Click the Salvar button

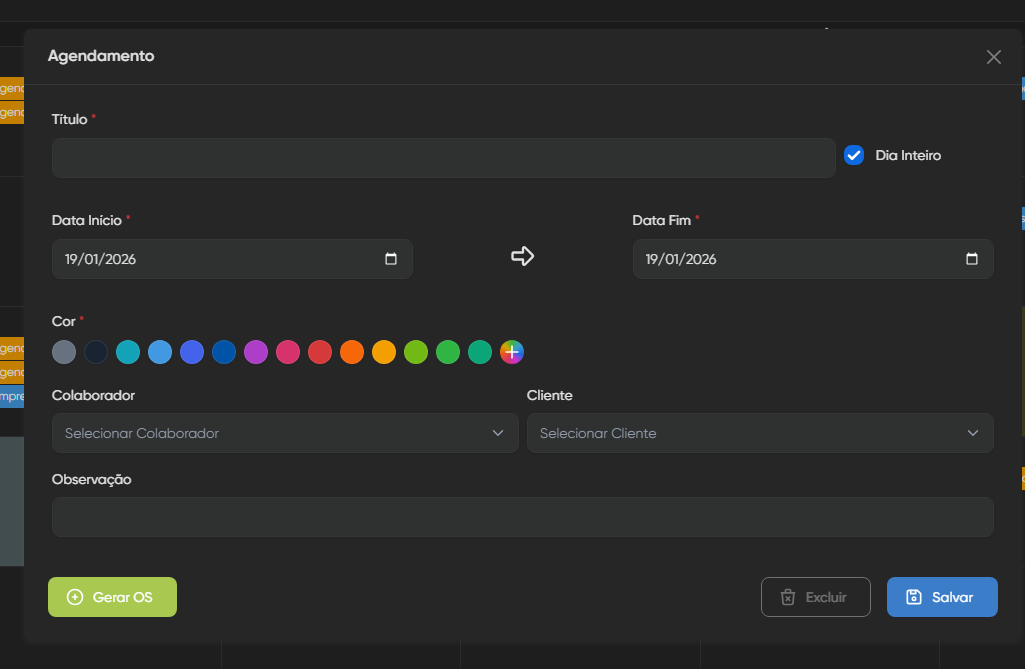tap(941, 597)
